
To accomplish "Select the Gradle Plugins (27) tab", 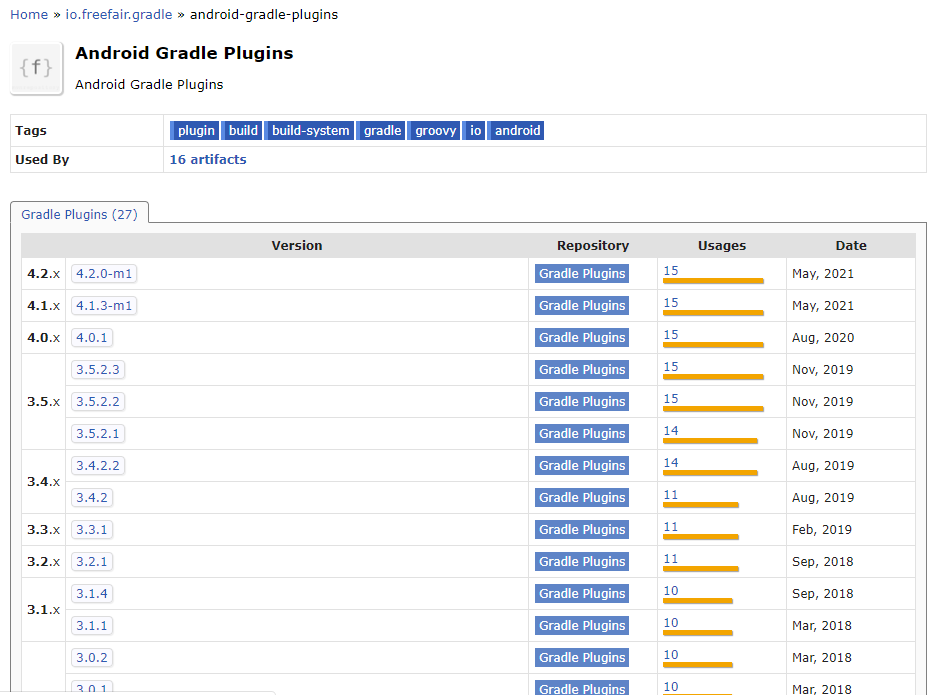I will tap(79, 214).
